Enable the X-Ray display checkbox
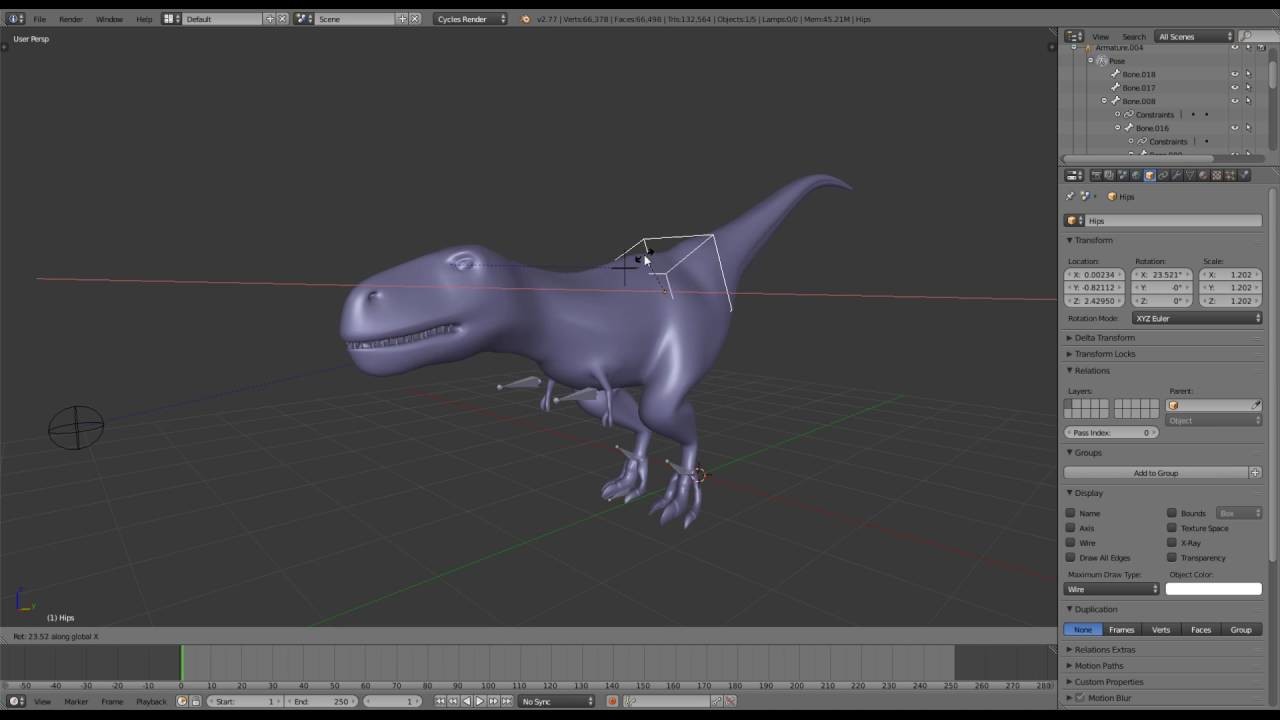The height and width of the screenshot is (720, 1280). (x=1172, y=543)
